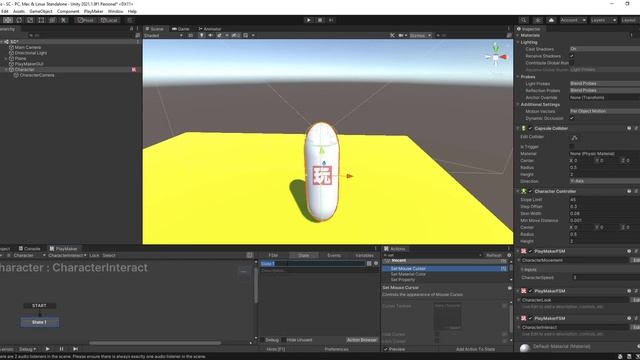The width and height of the screenshot is (640, 360).
Task: Open the Layers dropdown
Action: coord(604,20)
